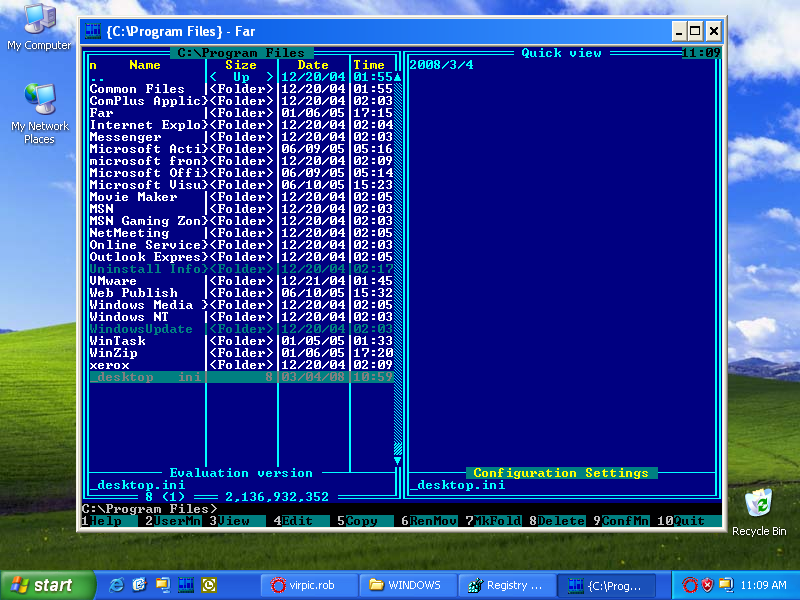Click the red ring tray icon
The image size is (800, 600).
click(690, 585)
